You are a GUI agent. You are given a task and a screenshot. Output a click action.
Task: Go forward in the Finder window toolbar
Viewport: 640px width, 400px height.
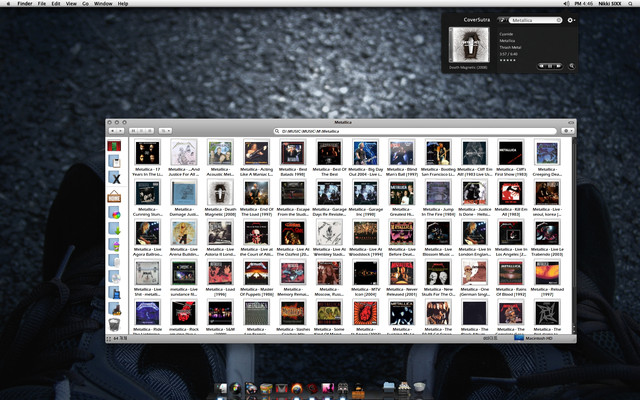[x=120, y=131]
